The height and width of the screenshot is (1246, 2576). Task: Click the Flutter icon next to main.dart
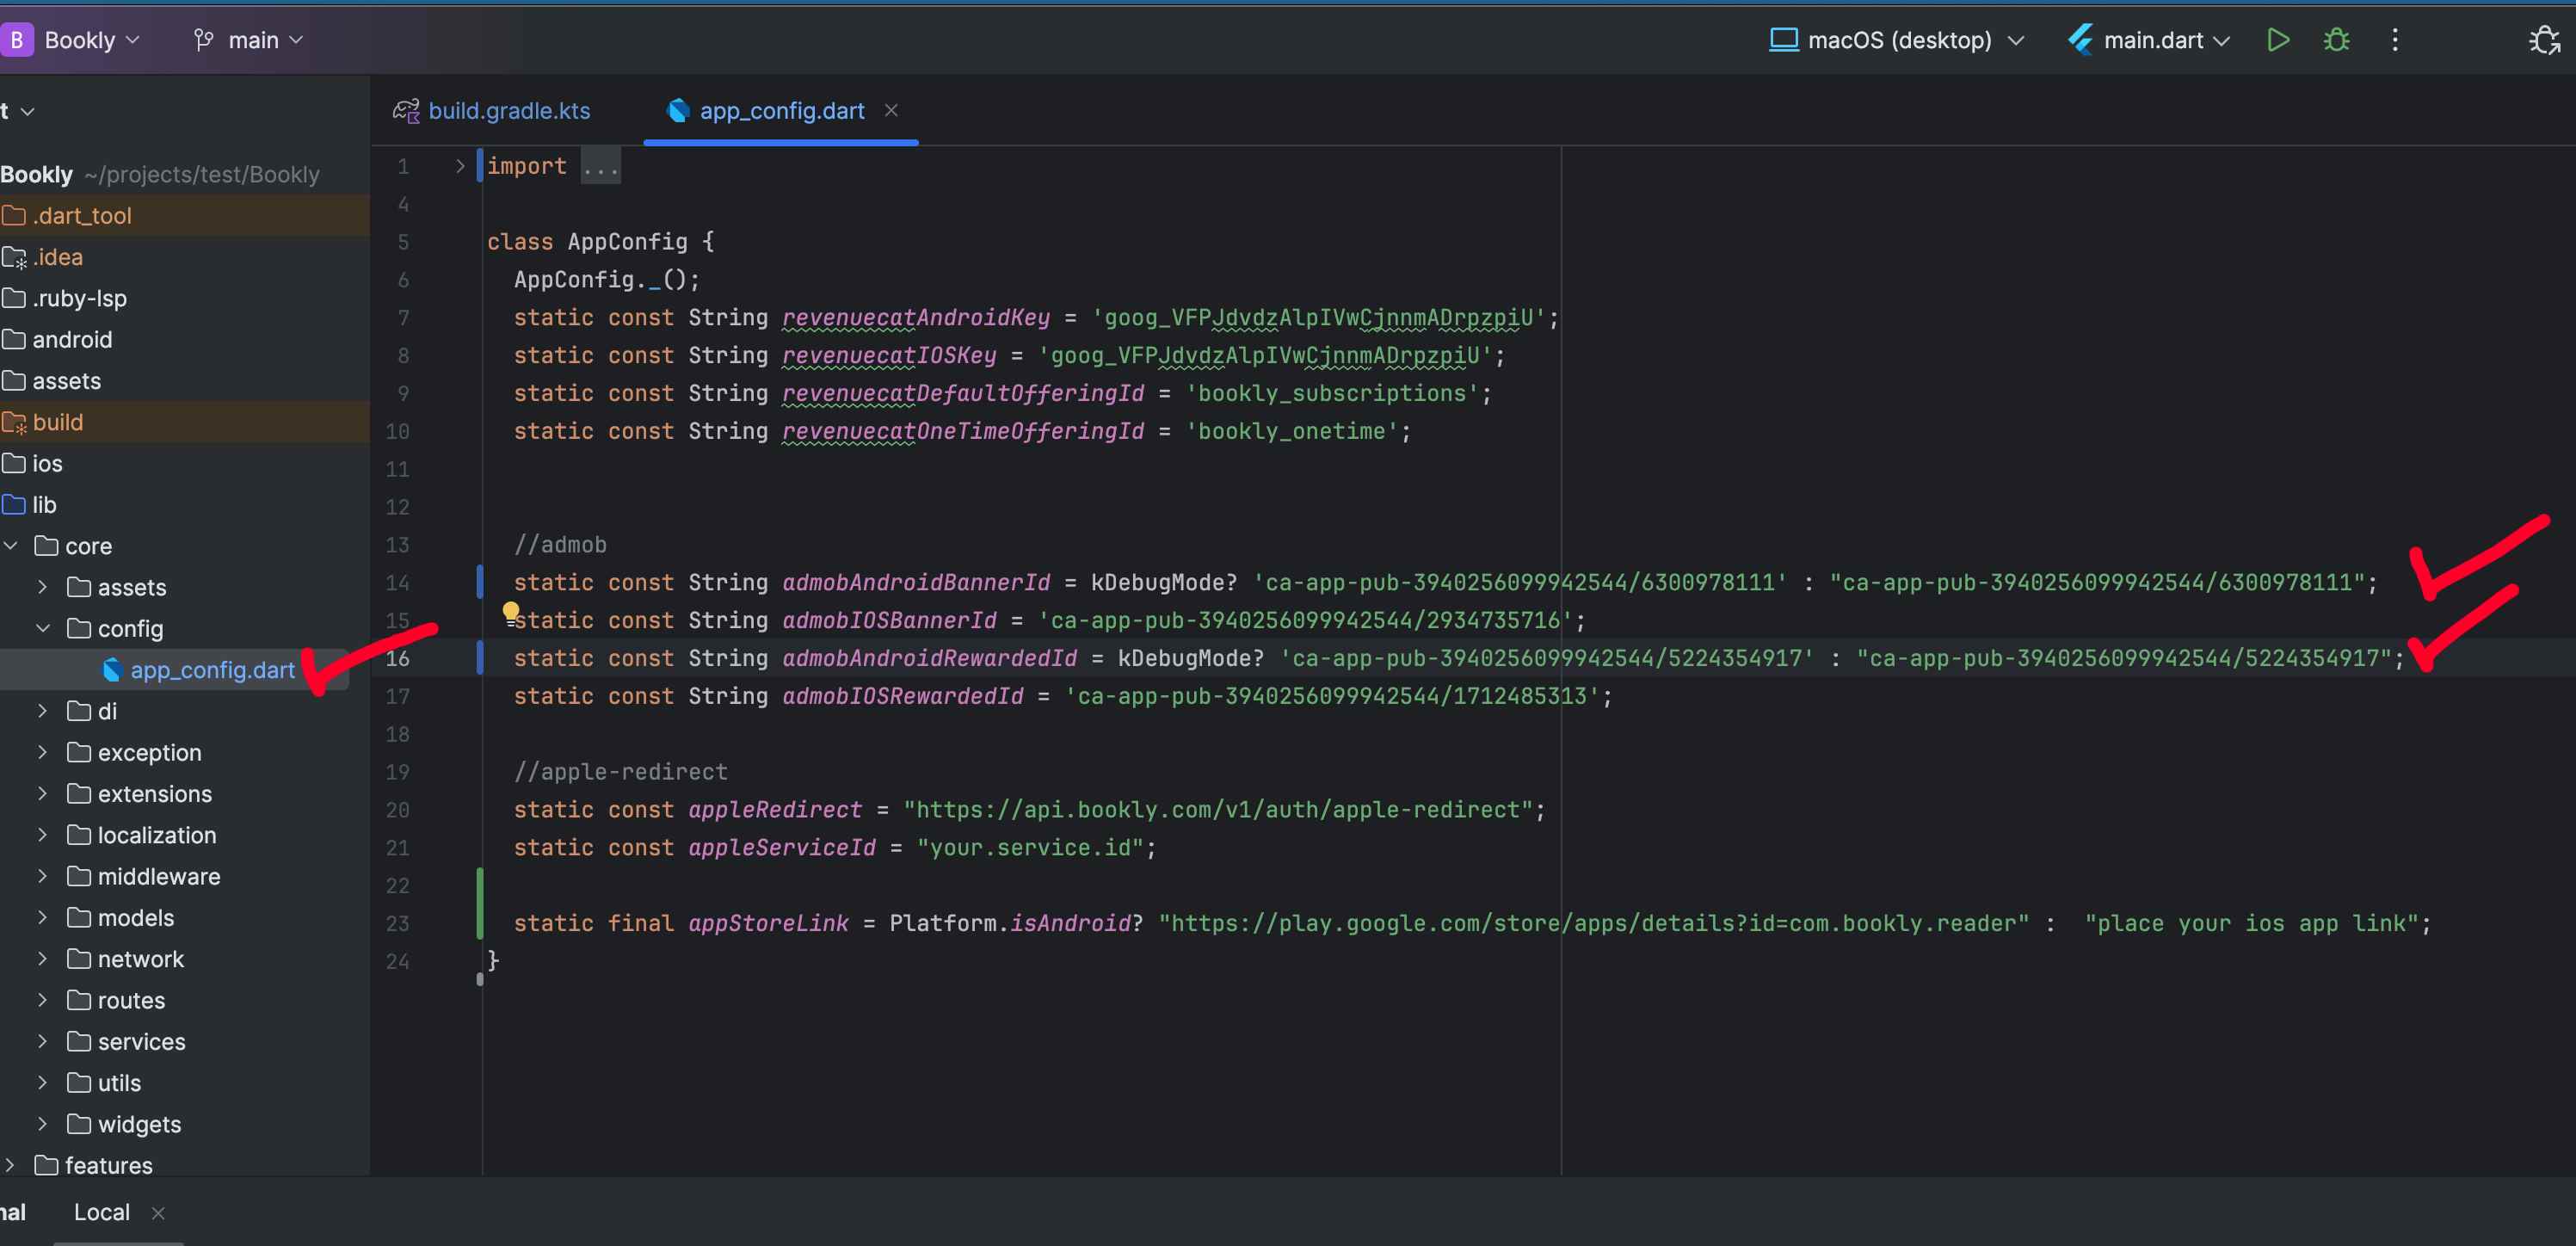(2080, 40)
